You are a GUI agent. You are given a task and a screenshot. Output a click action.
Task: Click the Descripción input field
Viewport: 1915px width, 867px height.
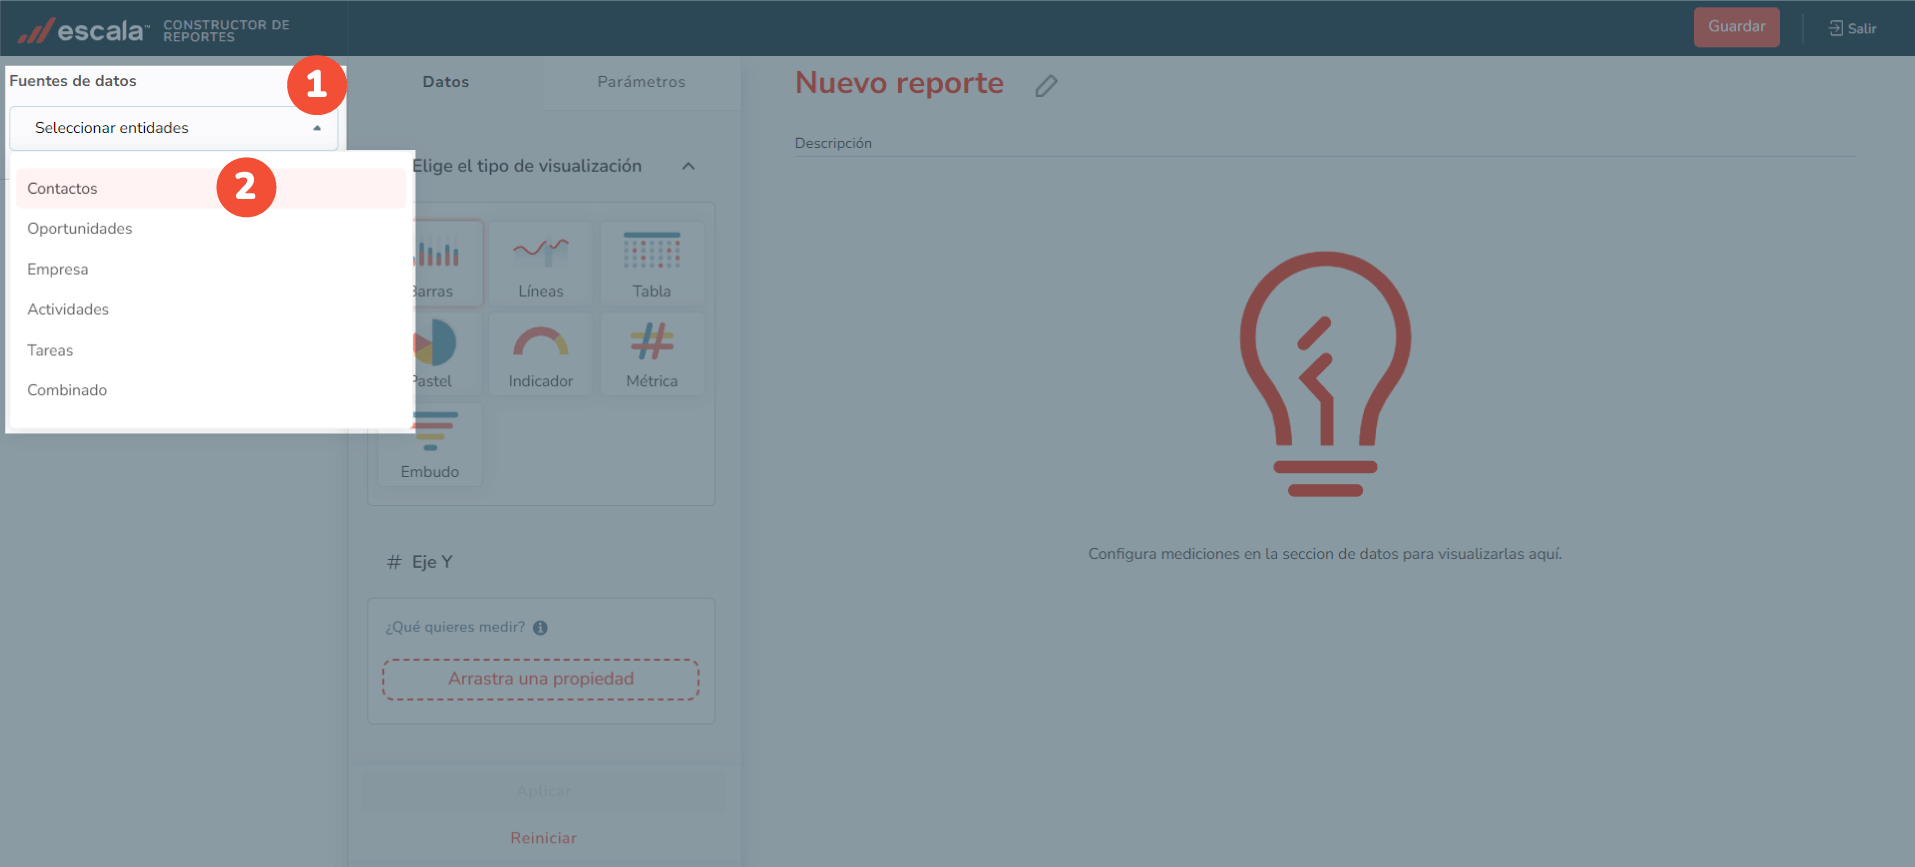click(x=1324, y=143)
